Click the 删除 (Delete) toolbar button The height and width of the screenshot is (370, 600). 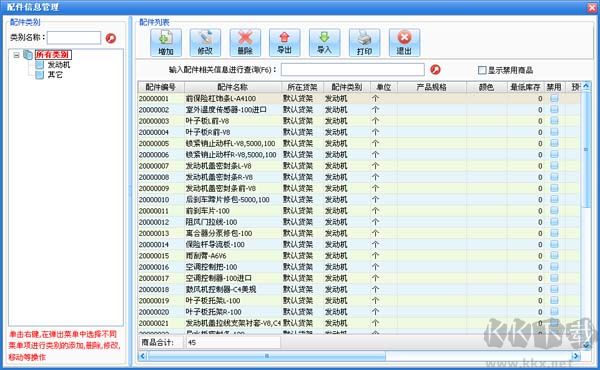pos(245,42)
